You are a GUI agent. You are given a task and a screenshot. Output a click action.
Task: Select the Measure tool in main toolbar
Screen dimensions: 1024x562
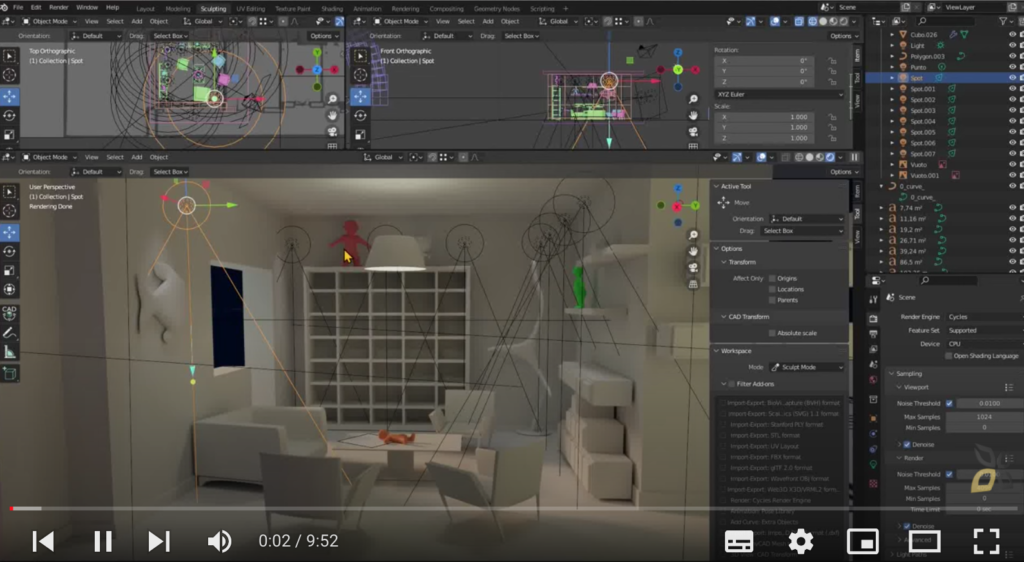click(x=9, y=352)
